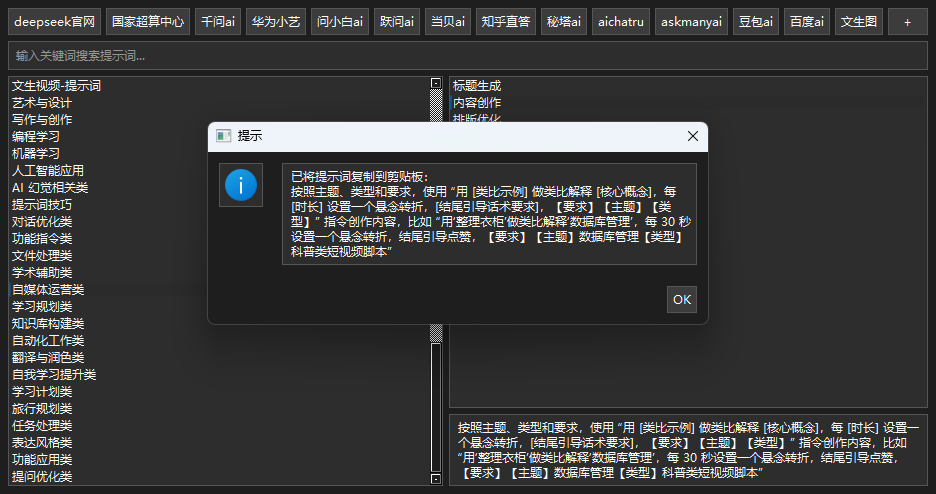Click the + button at the top right
936x494 pixels.
(907, 21)
